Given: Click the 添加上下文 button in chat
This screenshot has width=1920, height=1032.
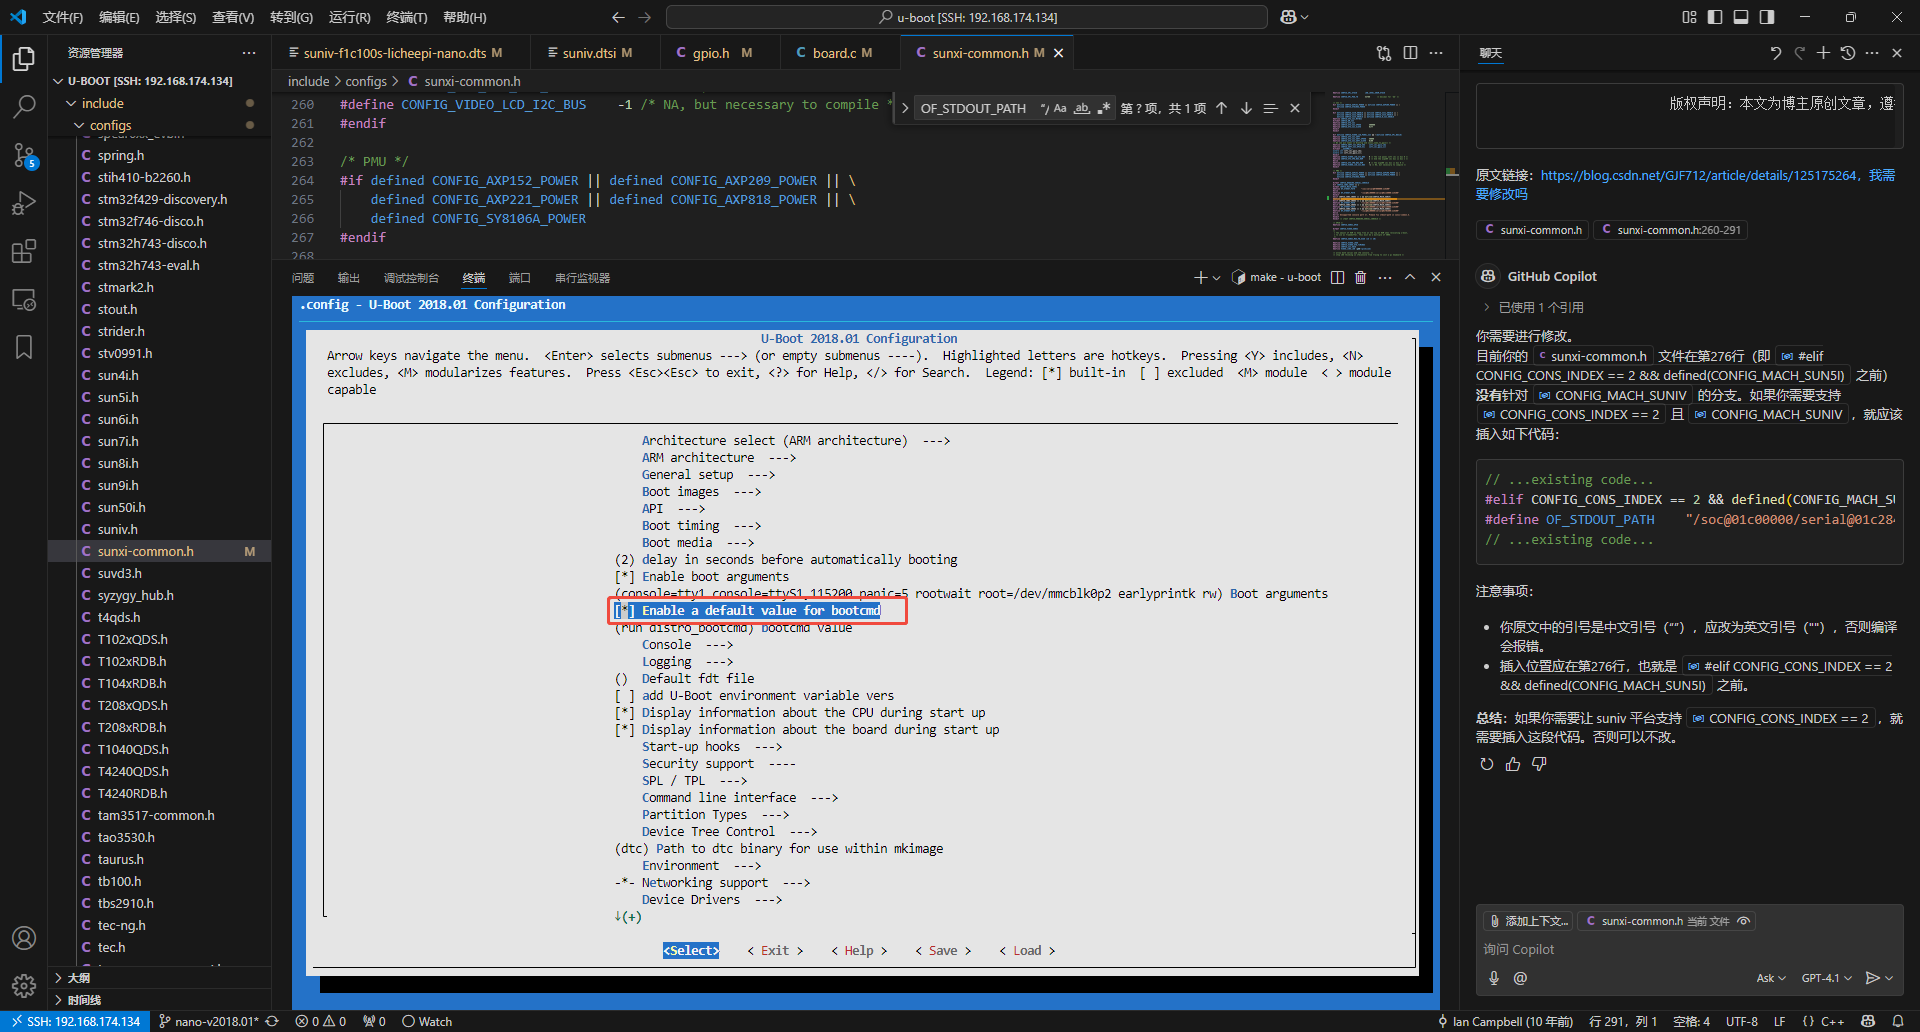Looking at the screenshot, I should (x=1528, y=921).
